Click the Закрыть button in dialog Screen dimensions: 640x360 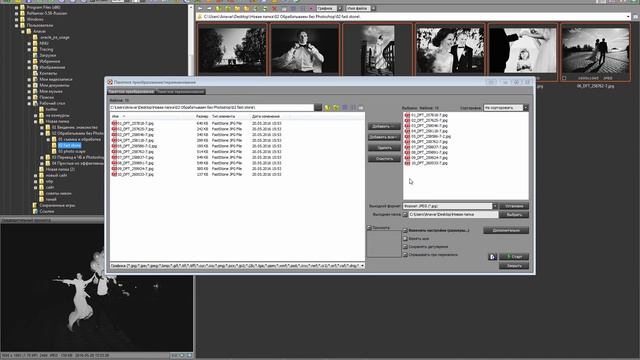click(514, 266)
